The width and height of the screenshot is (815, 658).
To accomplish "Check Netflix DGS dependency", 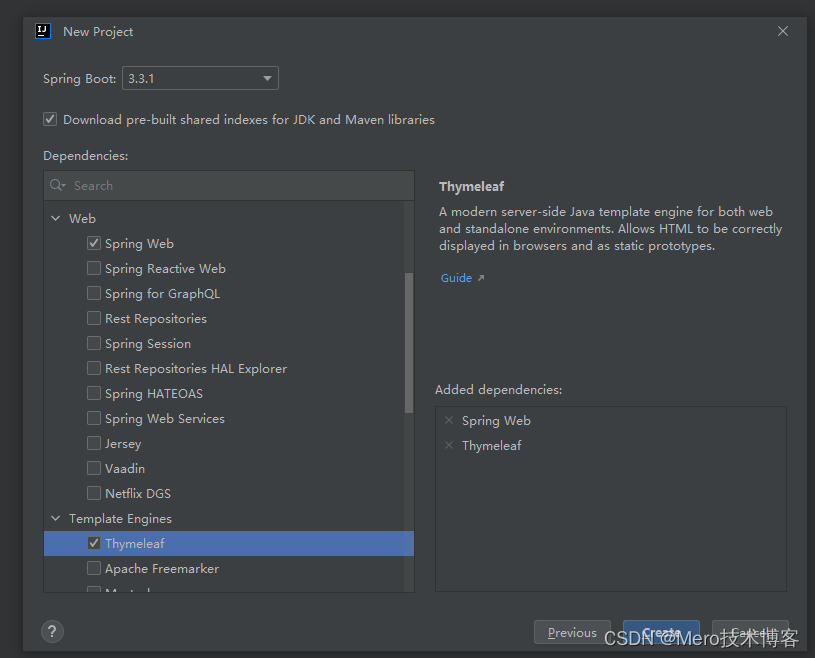I will (x=94, y=493).
